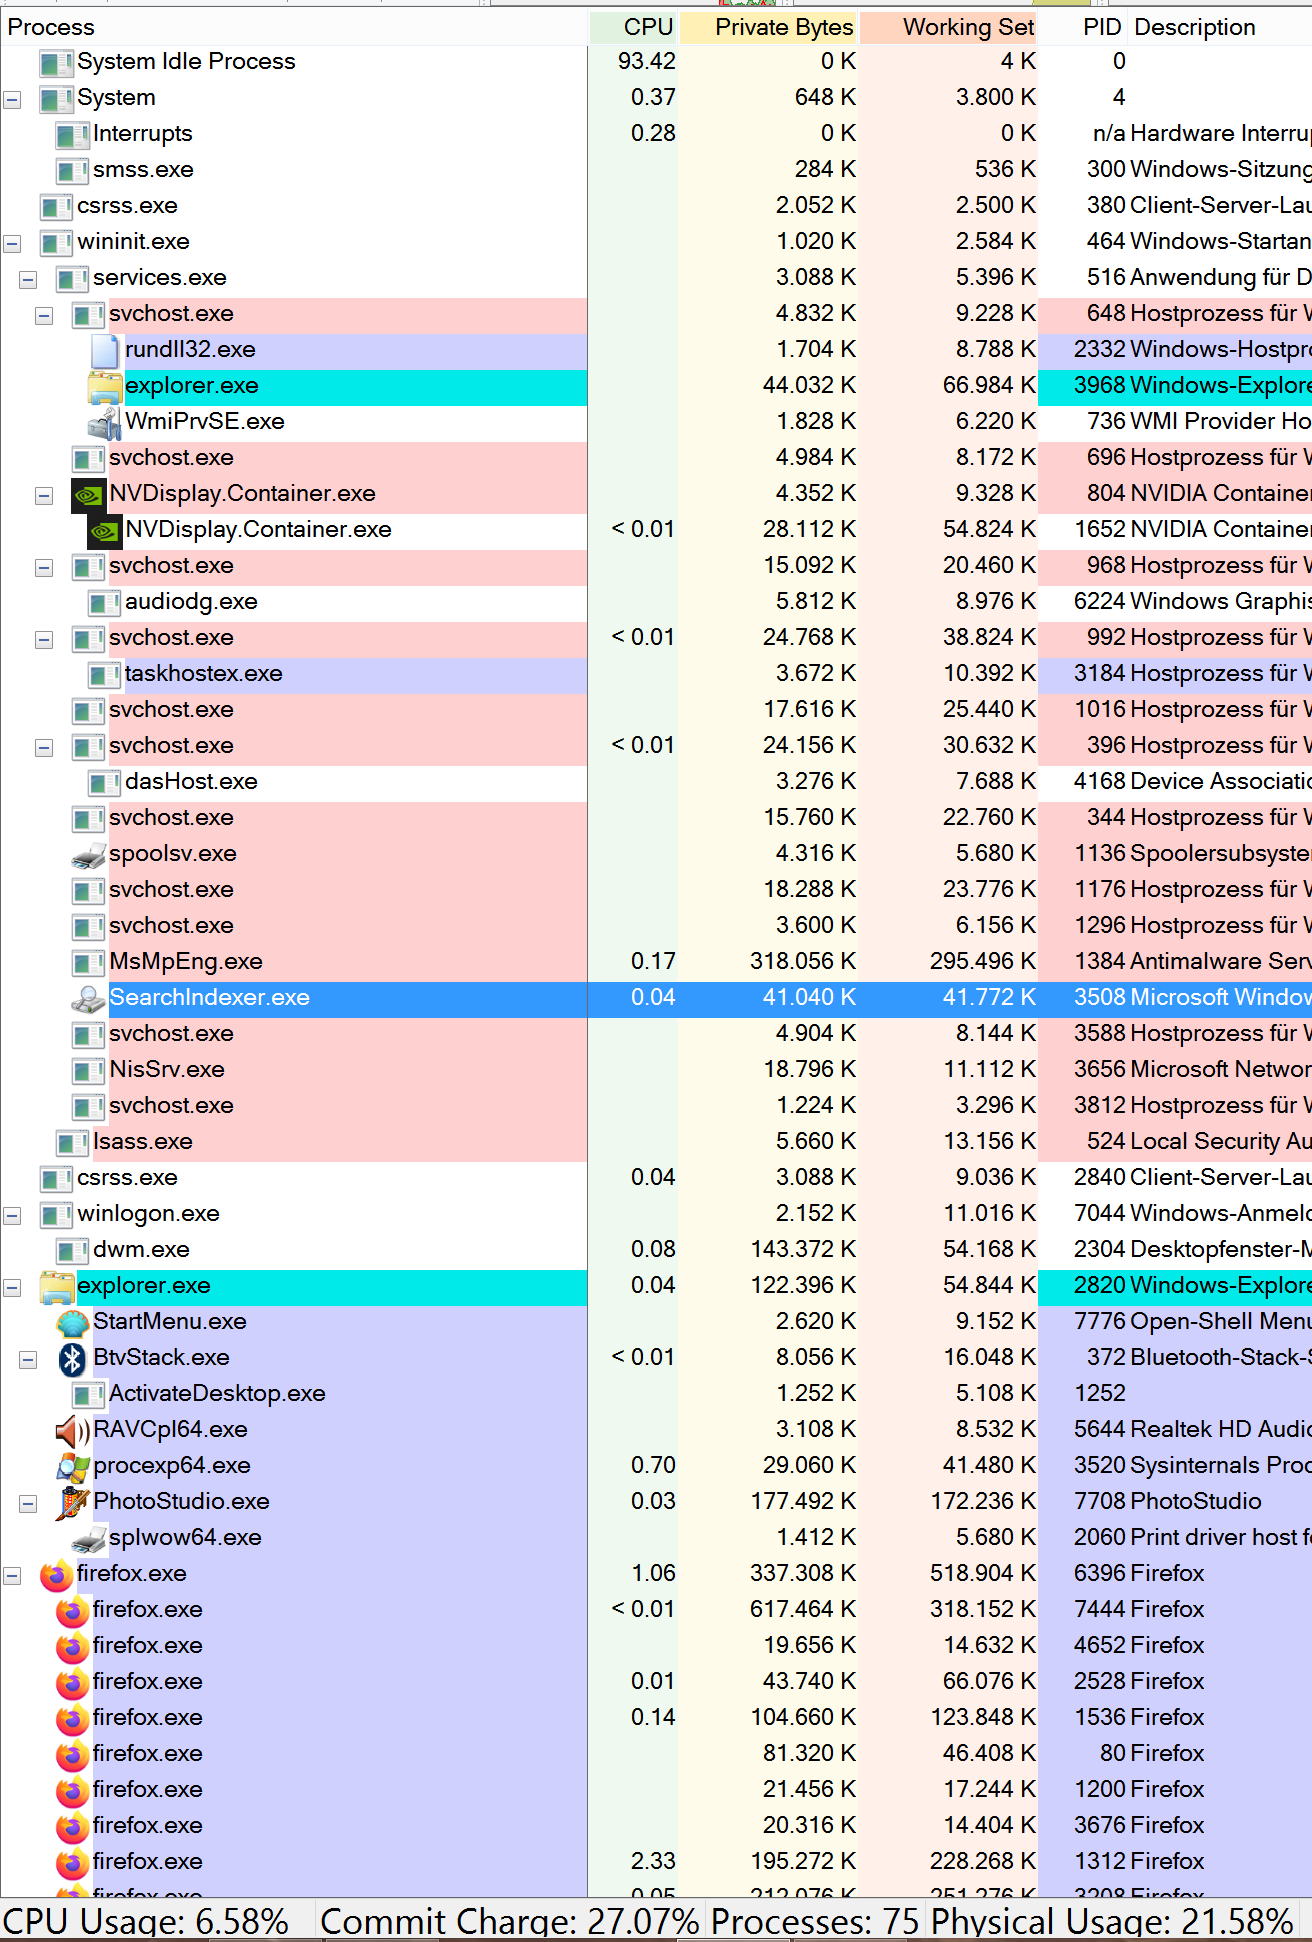Sort by the Private Bytes column header

click(x=769, y=27)
